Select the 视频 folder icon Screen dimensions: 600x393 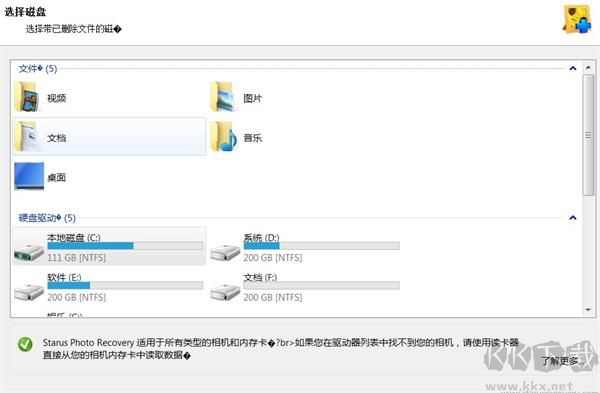point(28,97)
